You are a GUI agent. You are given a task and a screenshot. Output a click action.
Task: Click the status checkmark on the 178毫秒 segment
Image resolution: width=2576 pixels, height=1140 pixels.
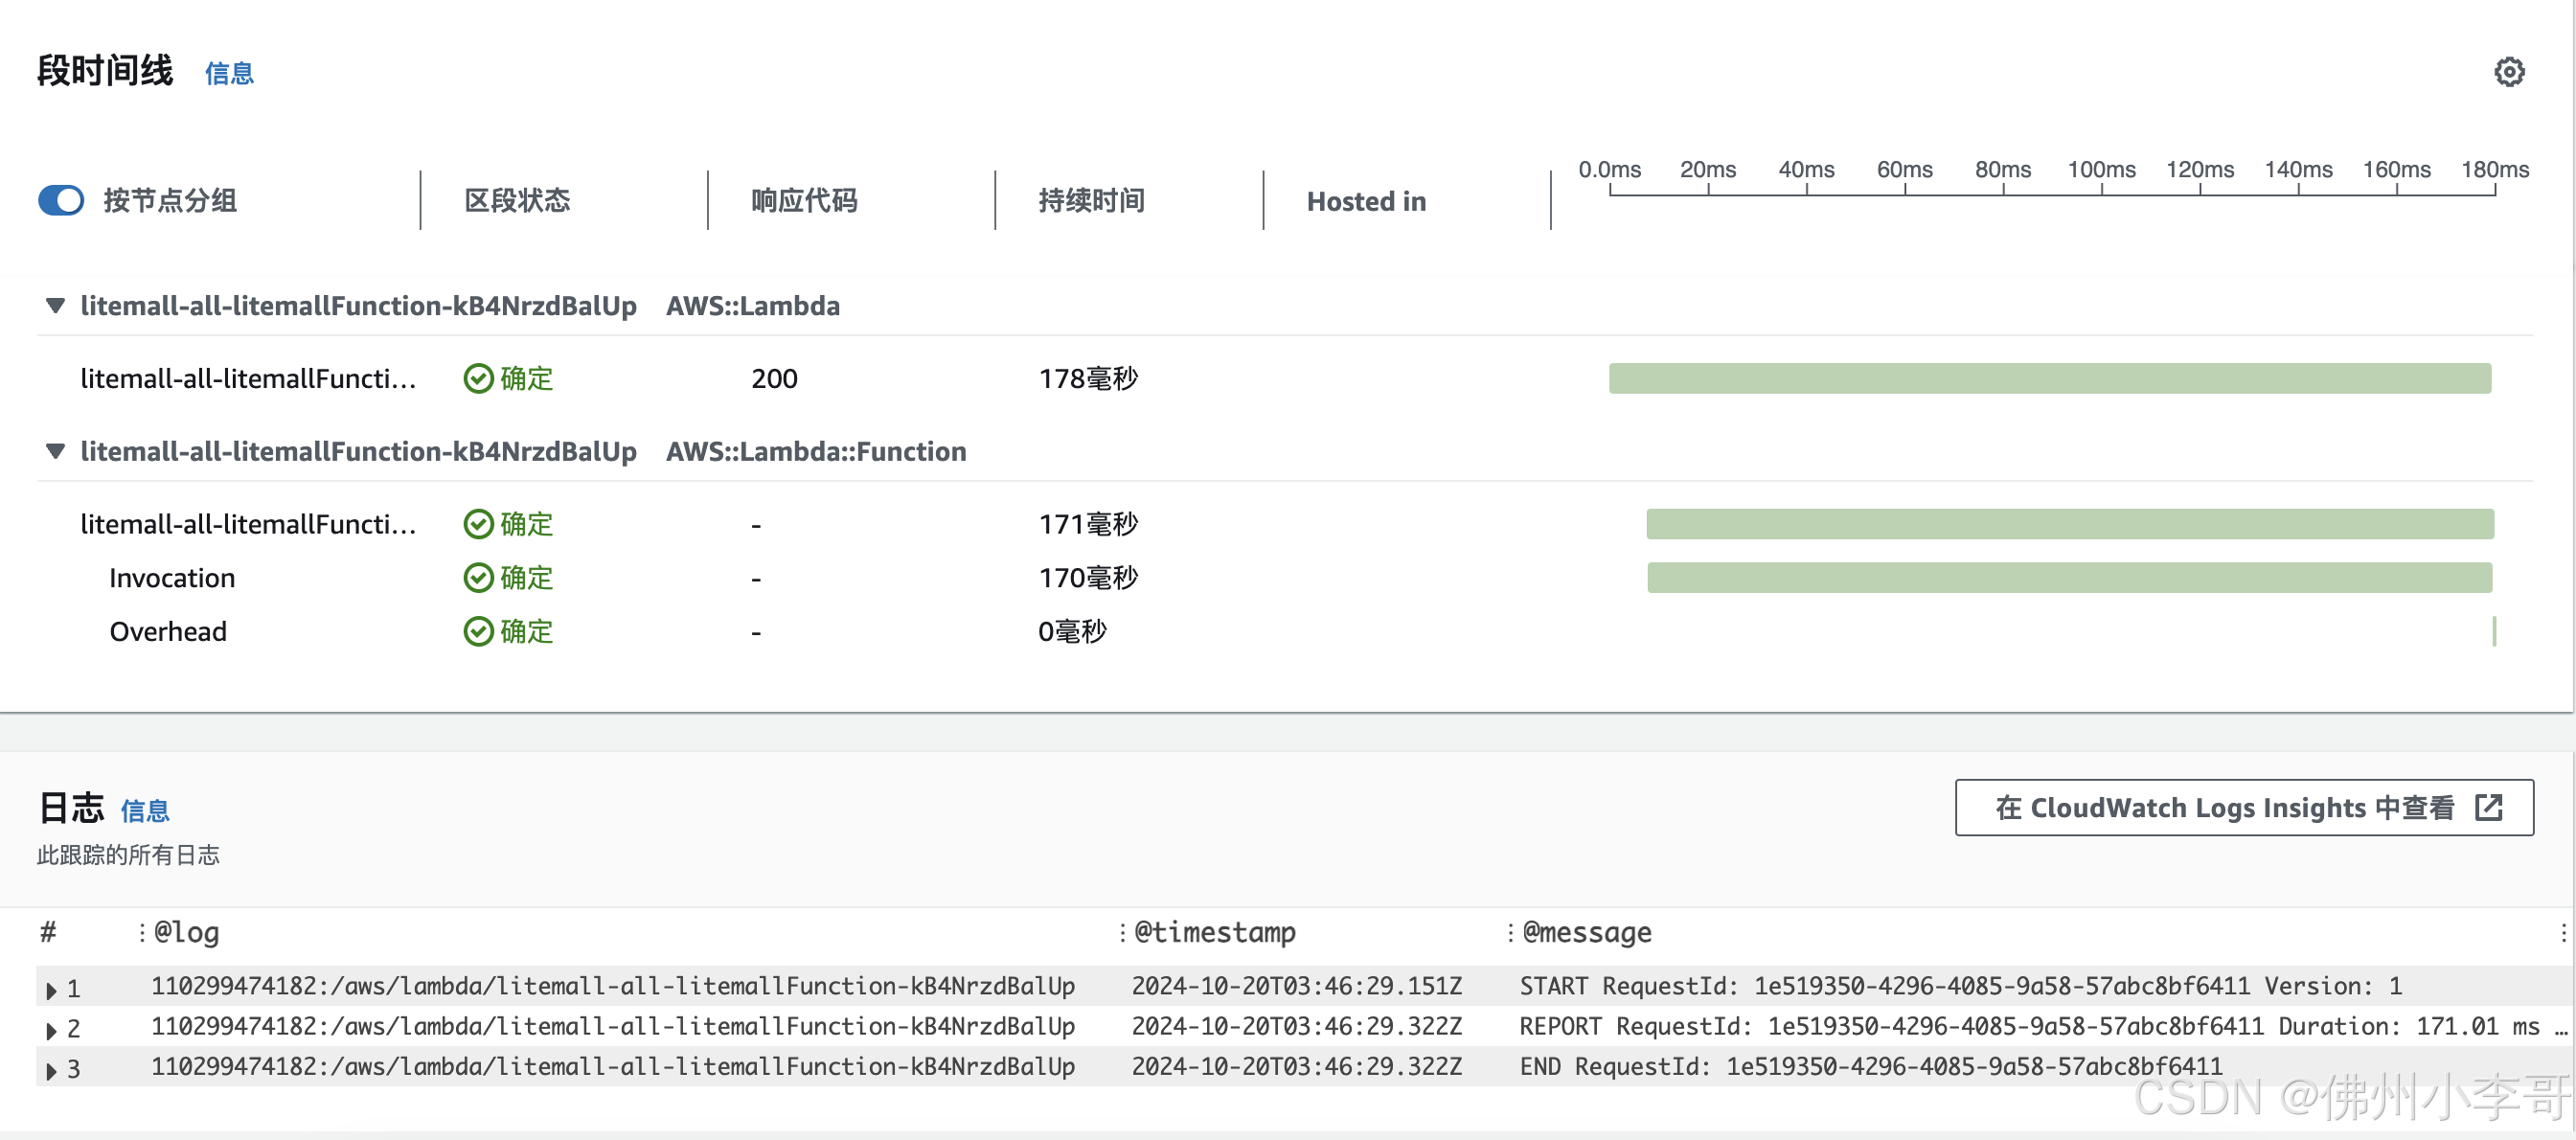pyautogui.click(x=479, y=379)
